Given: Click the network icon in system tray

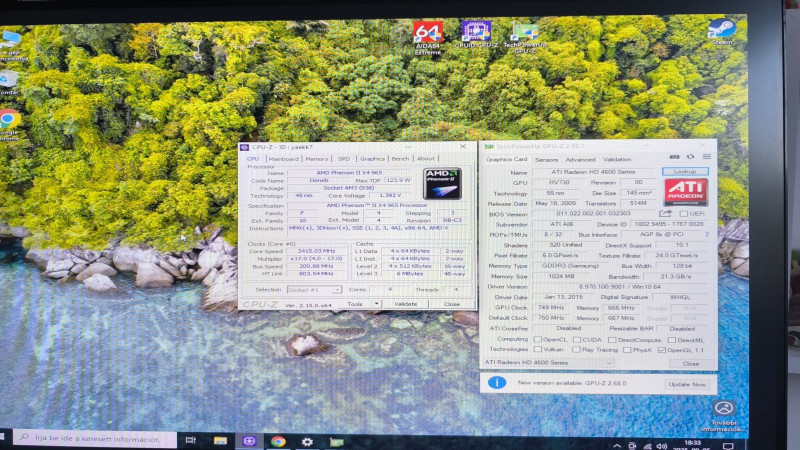Looking at the screenshot, I should (647, 446).
